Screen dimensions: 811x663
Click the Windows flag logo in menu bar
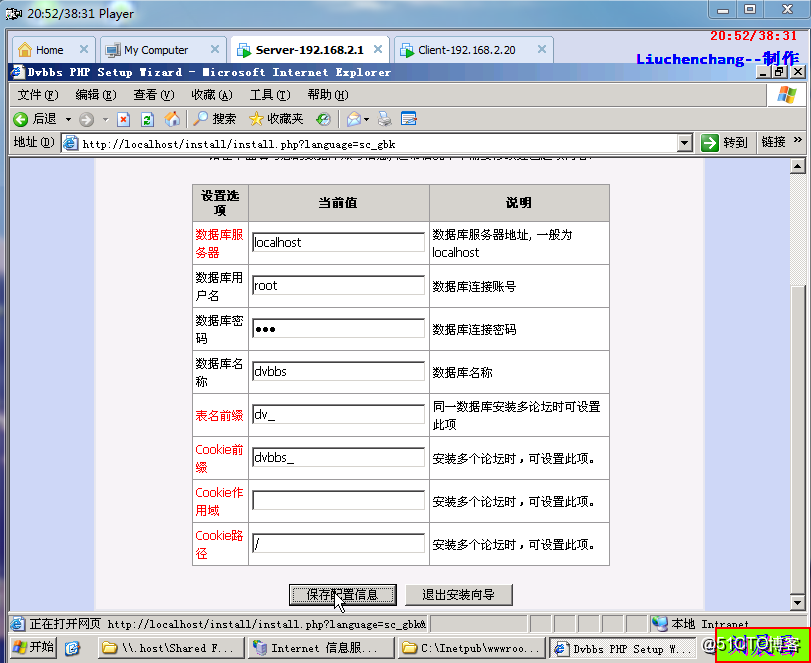pyautogui.click(x=787, y=95)
